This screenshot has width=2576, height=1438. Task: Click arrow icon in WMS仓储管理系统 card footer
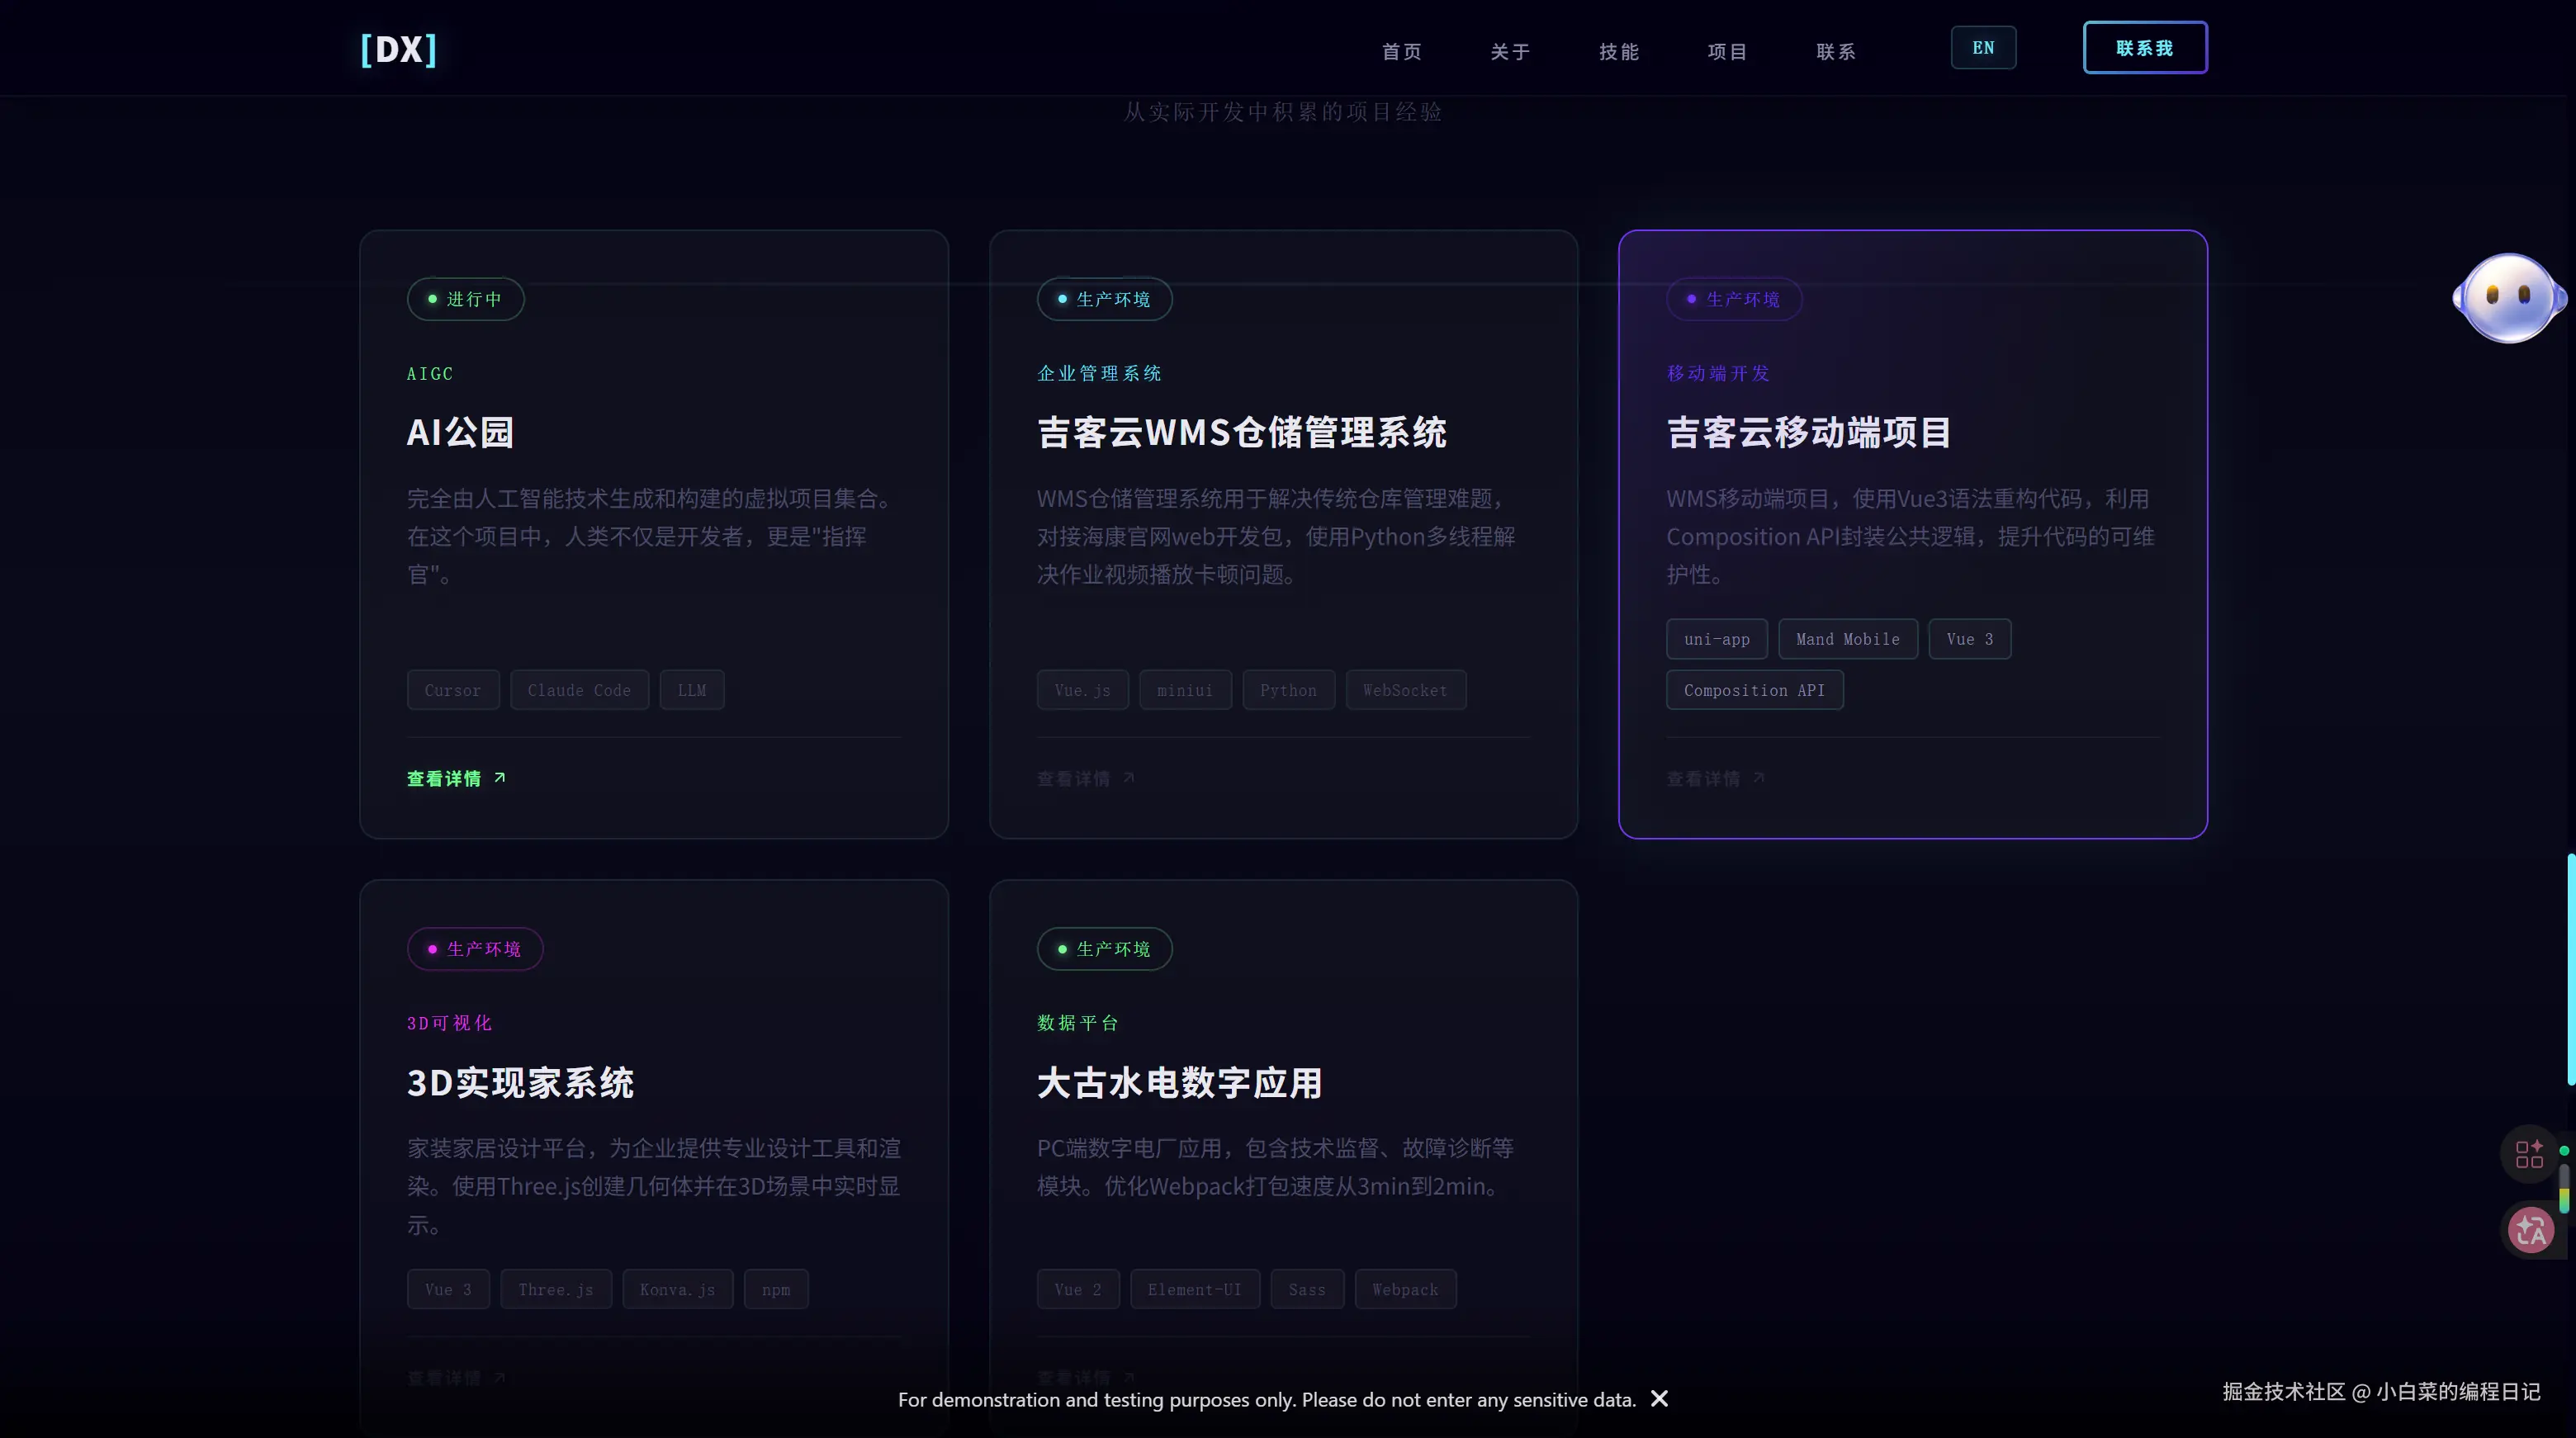(x=1129, y=777)
